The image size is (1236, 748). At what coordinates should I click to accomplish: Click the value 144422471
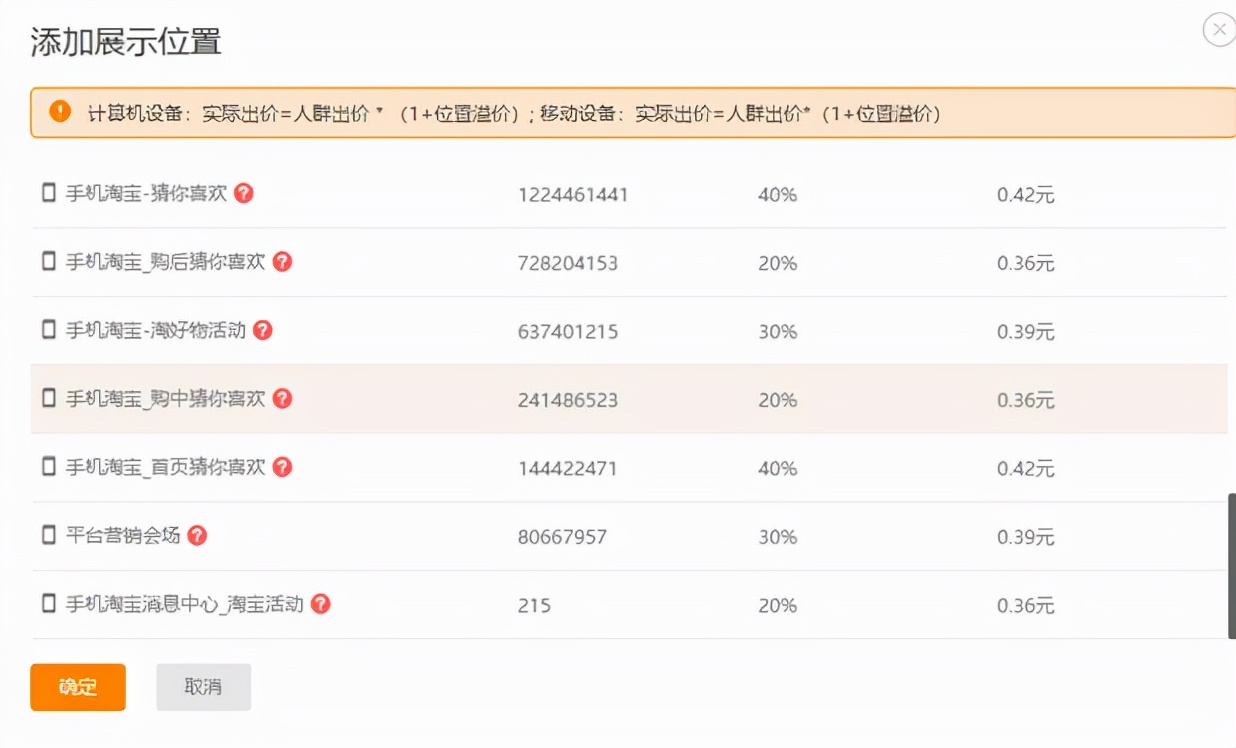pyautogui.click(x=568, y=468)
